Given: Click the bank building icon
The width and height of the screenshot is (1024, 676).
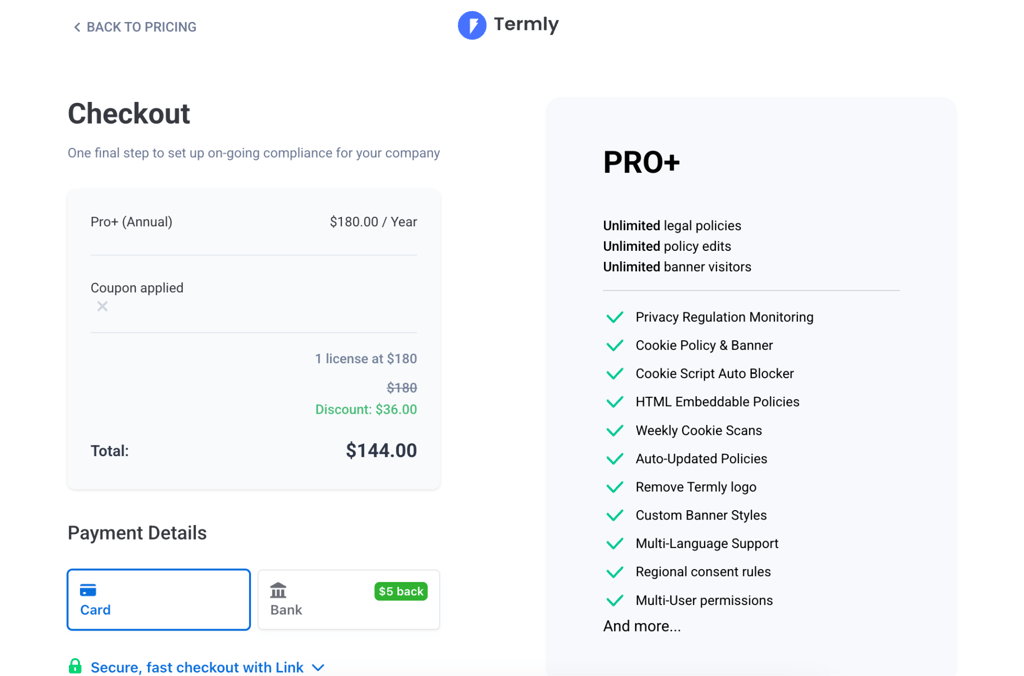Looking at the screenshot, I should (x=278, y=590).
